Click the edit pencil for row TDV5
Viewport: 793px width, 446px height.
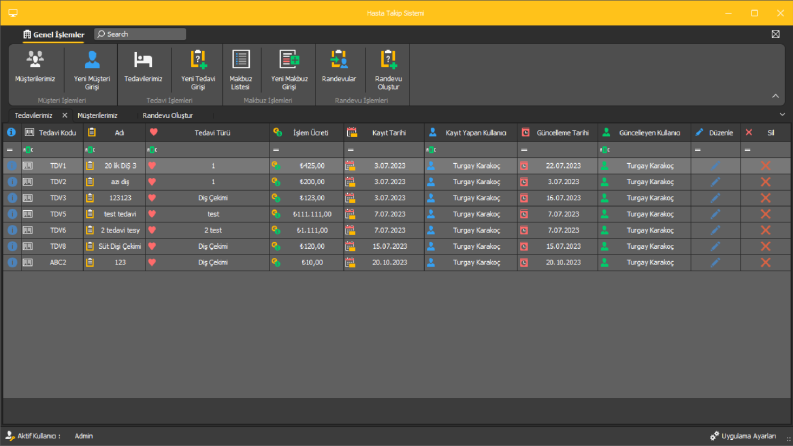click(x=715, y=214)
